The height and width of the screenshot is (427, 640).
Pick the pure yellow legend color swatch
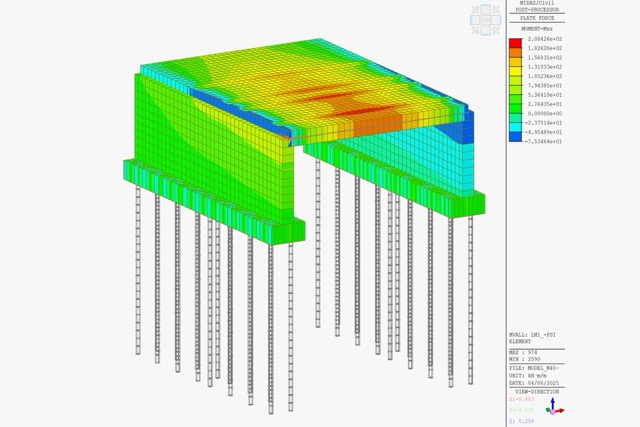tap(516, 71)
